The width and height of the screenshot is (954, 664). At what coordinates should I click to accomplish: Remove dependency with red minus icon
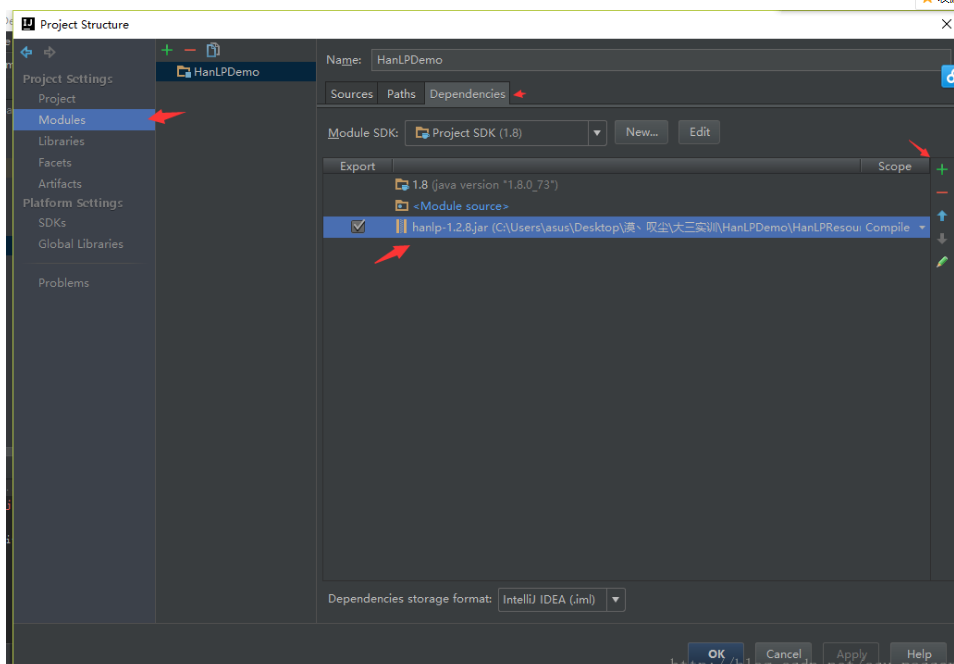click(942, 193)
